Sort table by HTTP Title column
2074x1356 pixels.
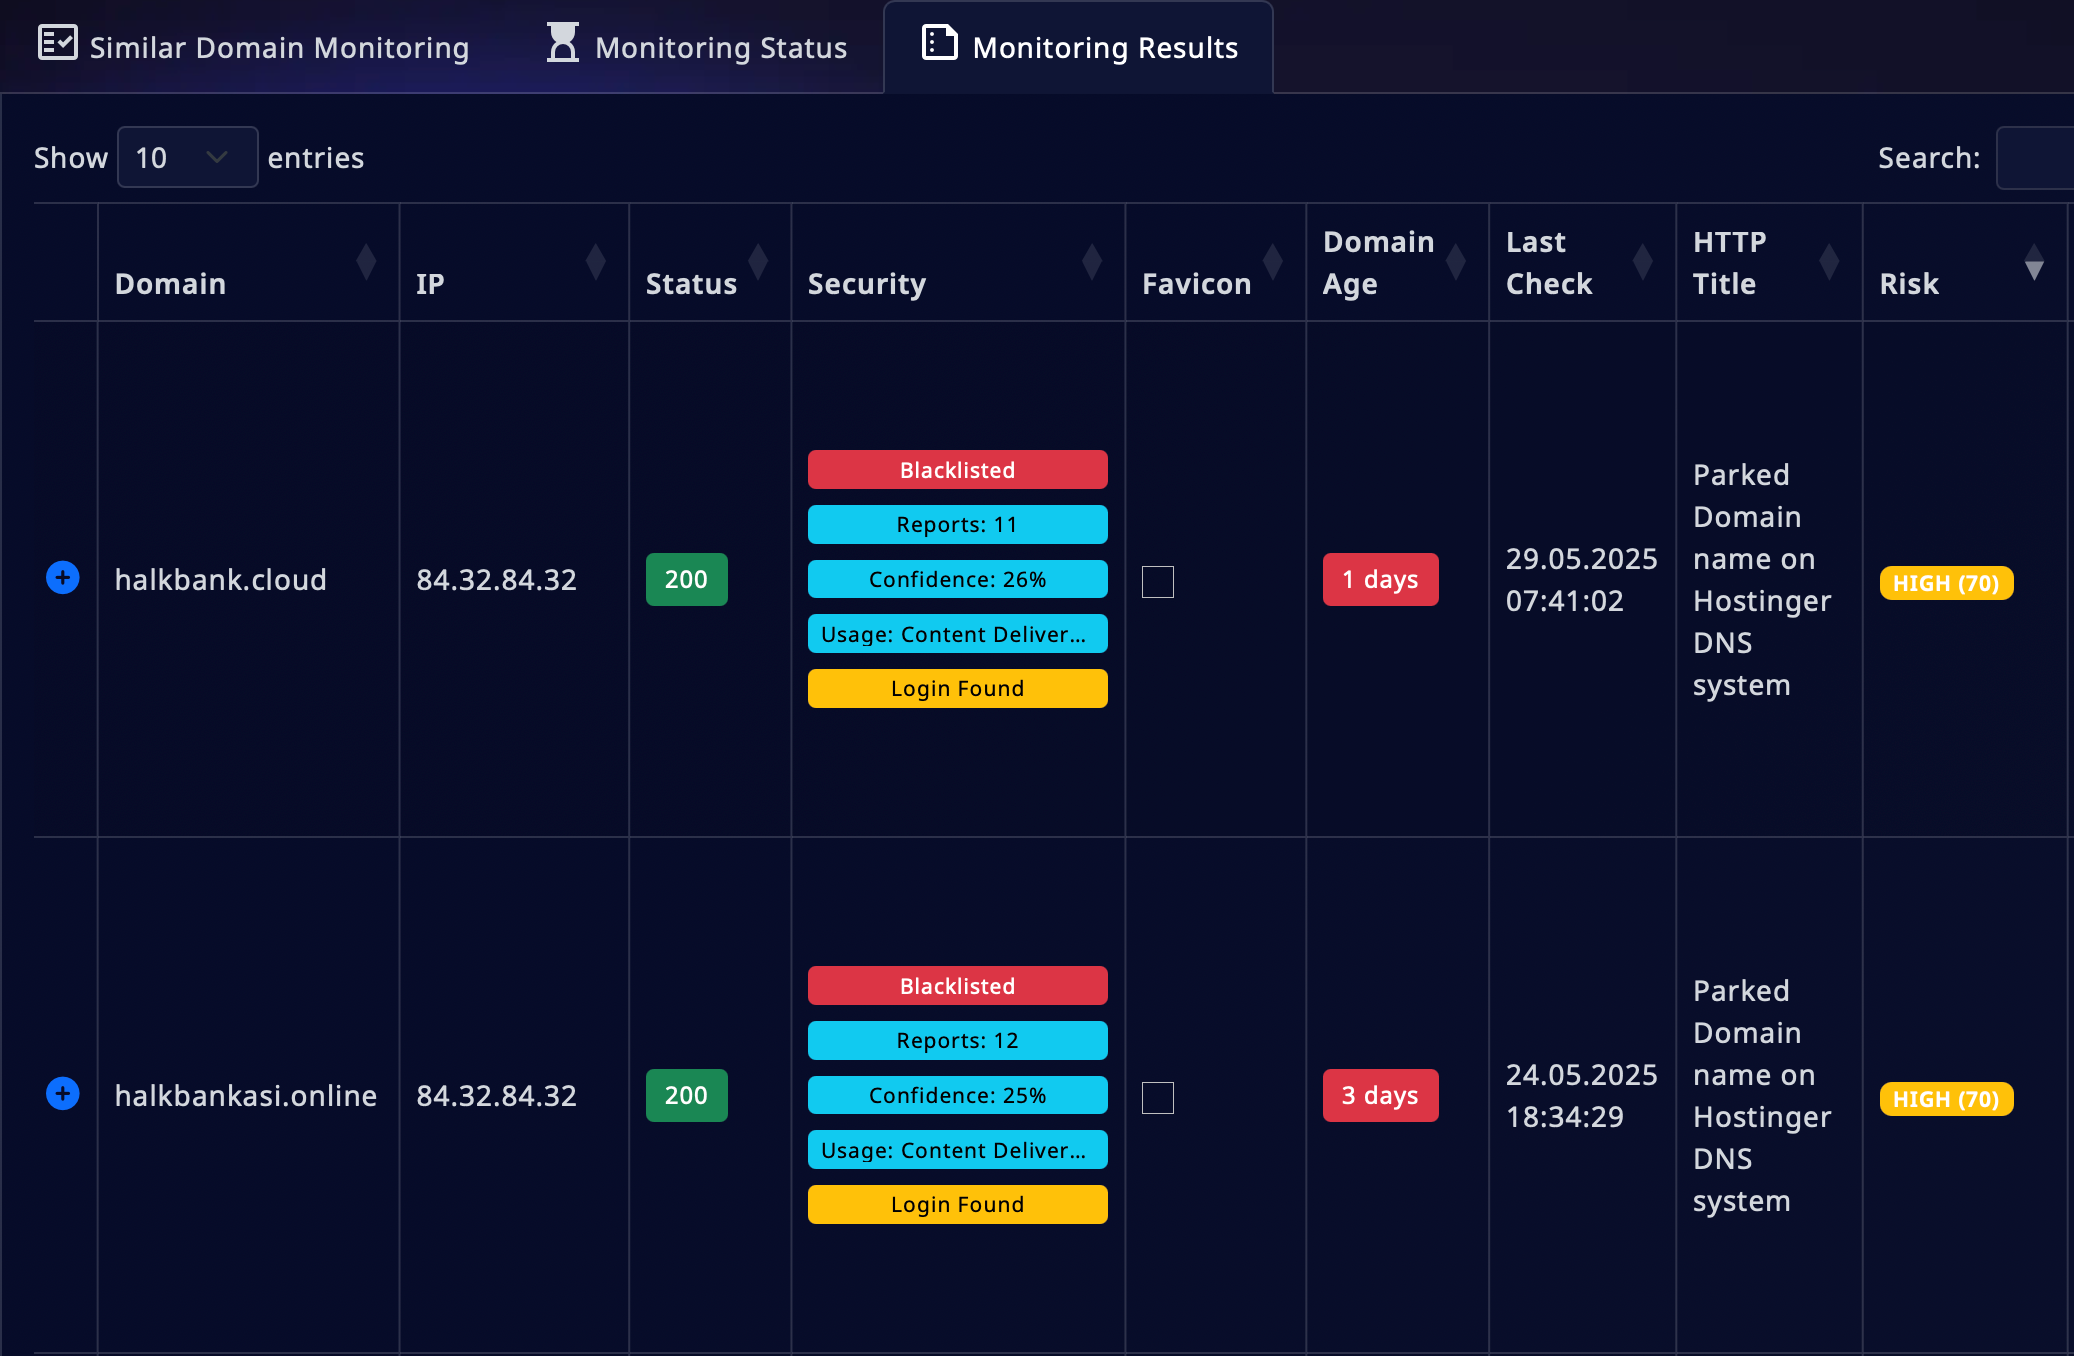click(1769, 263)
